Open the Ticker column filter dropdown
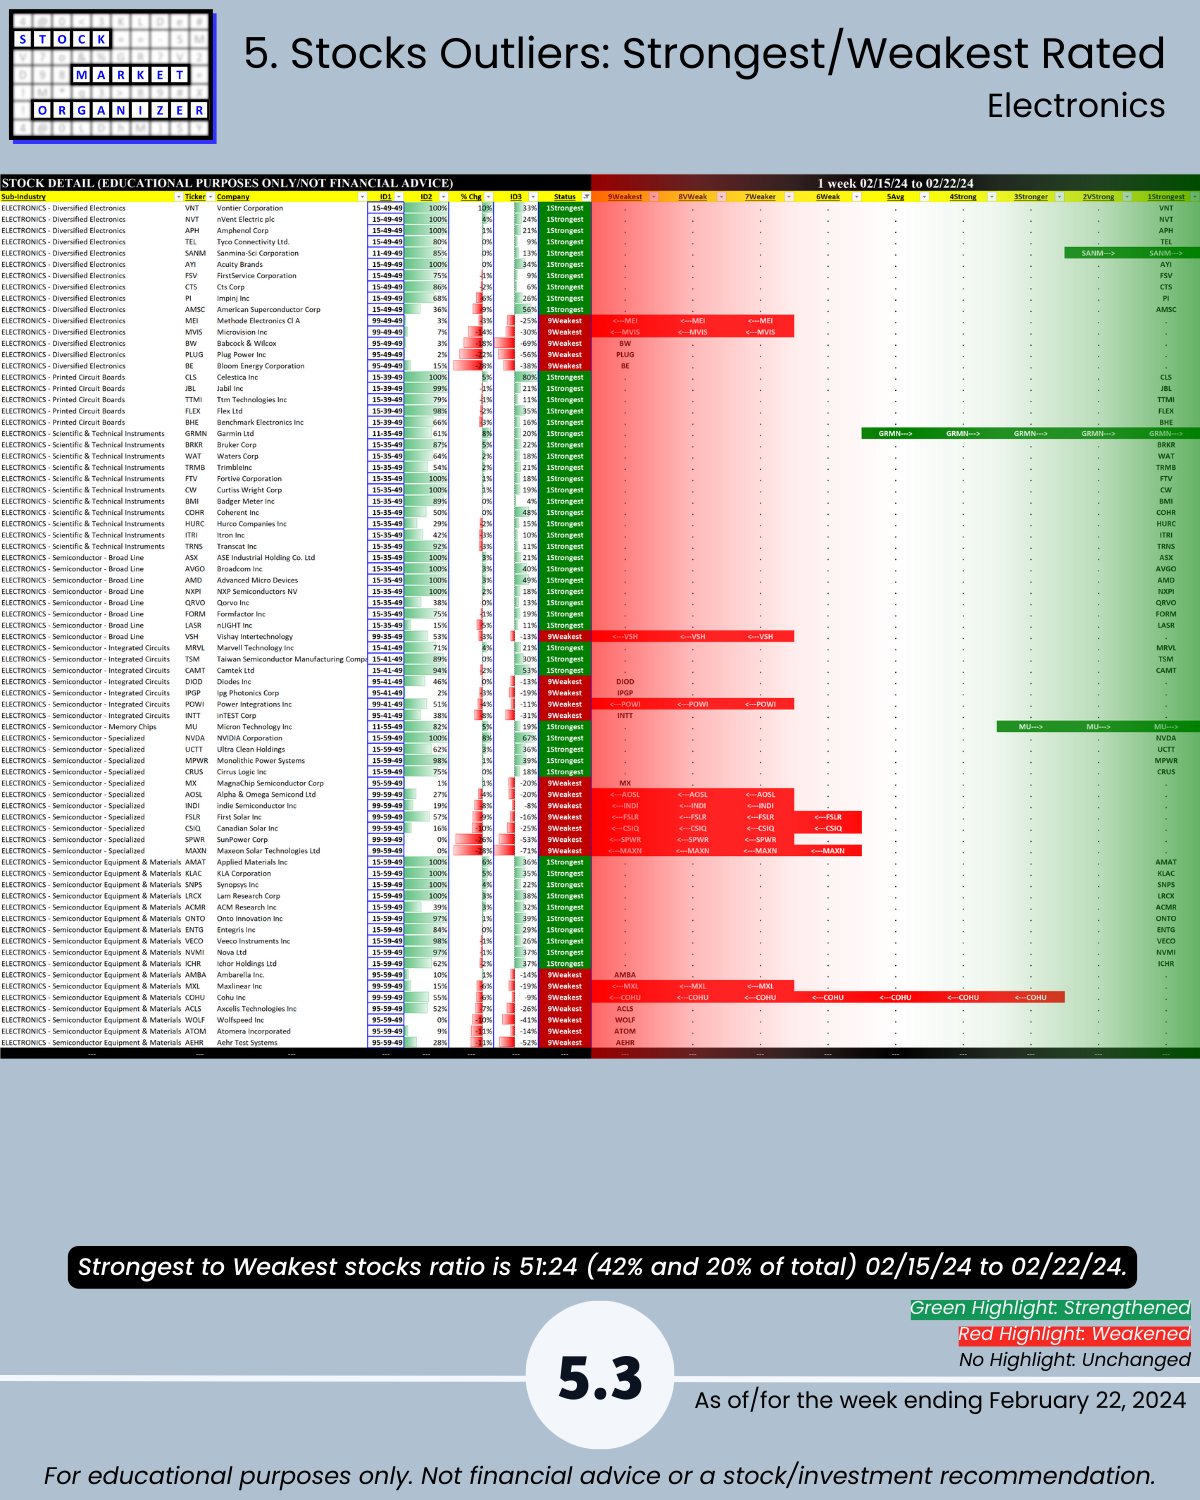Image resolution: width=1200 pixels, height=1500 pixels. coord(210,197)
